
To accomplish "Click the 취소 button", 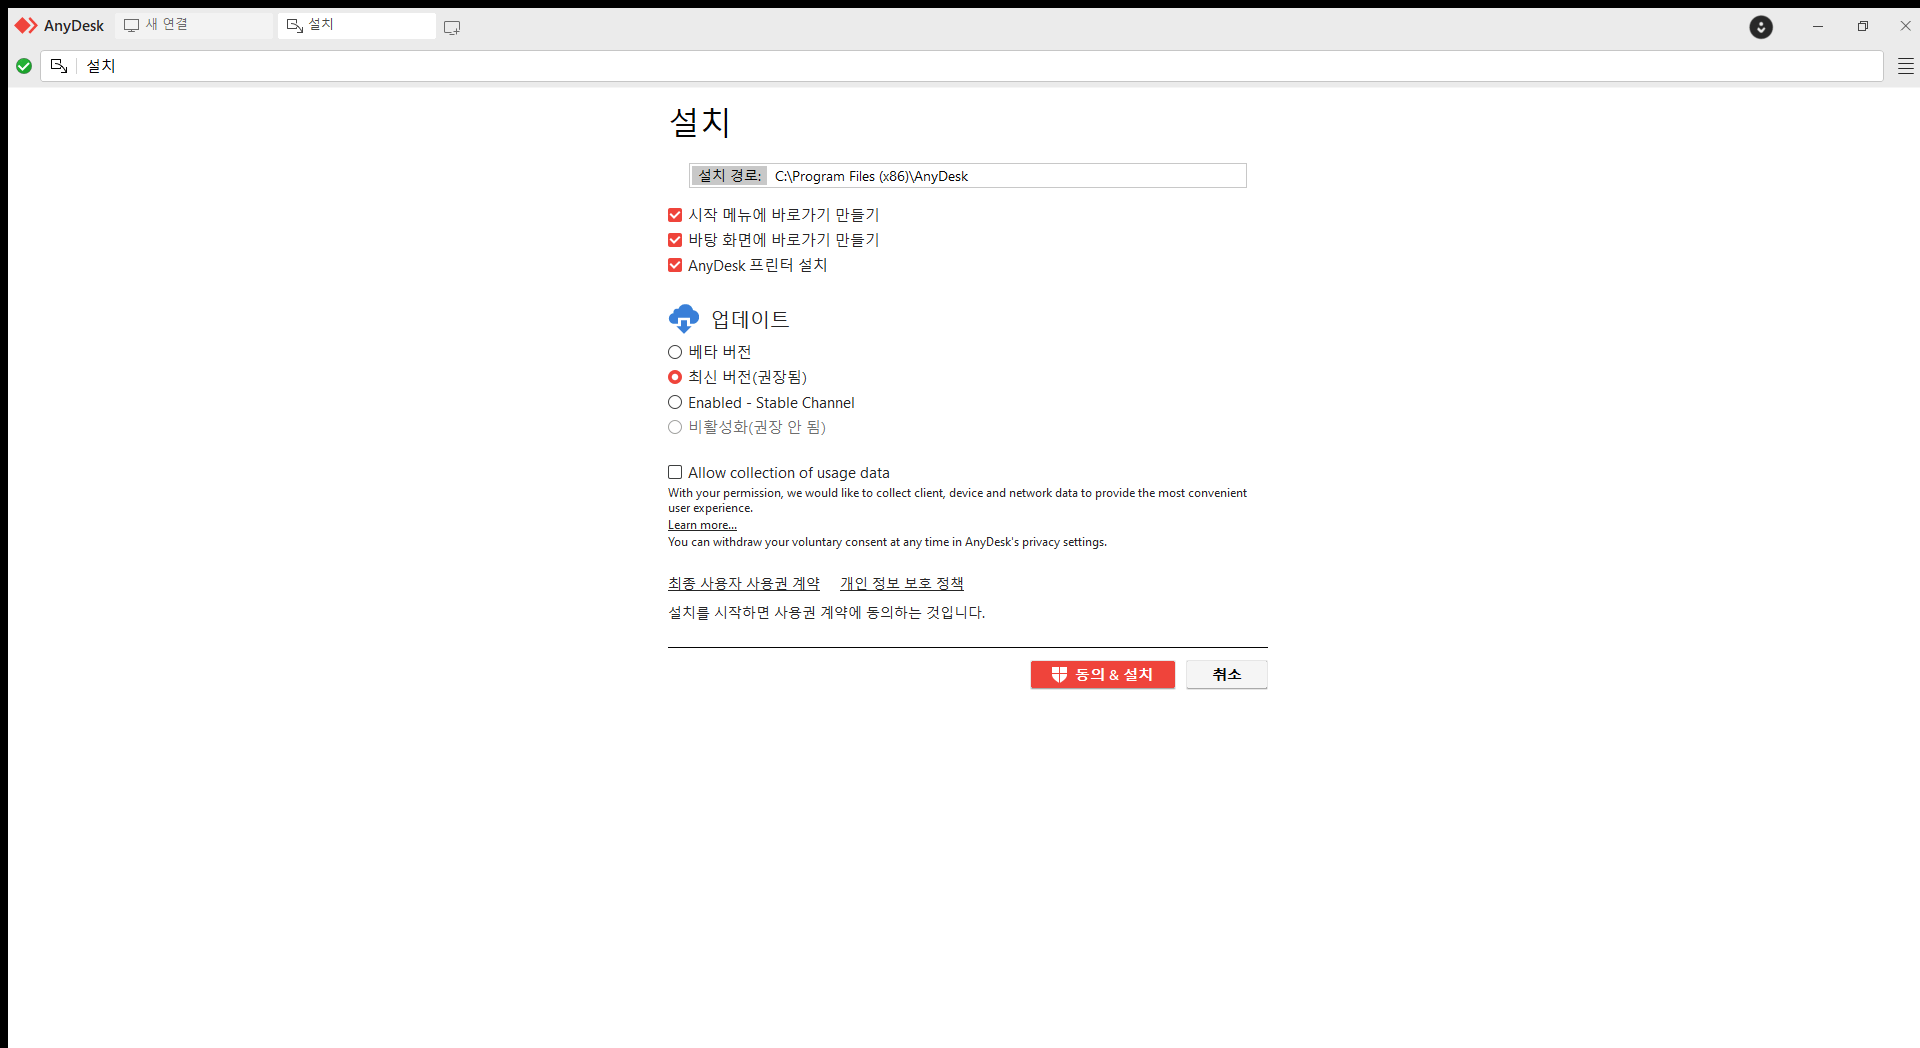I will coord(1227,675).
